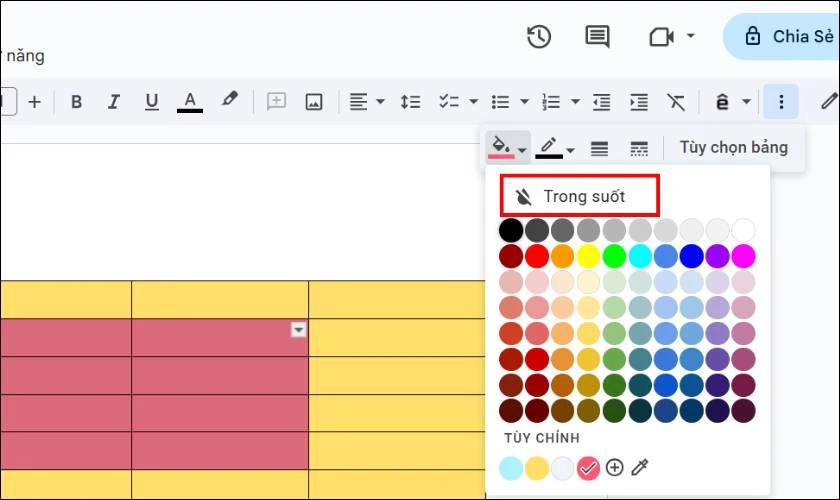
Task: Open Tùy chọn bảng table options
Action: tap(733, 147)
